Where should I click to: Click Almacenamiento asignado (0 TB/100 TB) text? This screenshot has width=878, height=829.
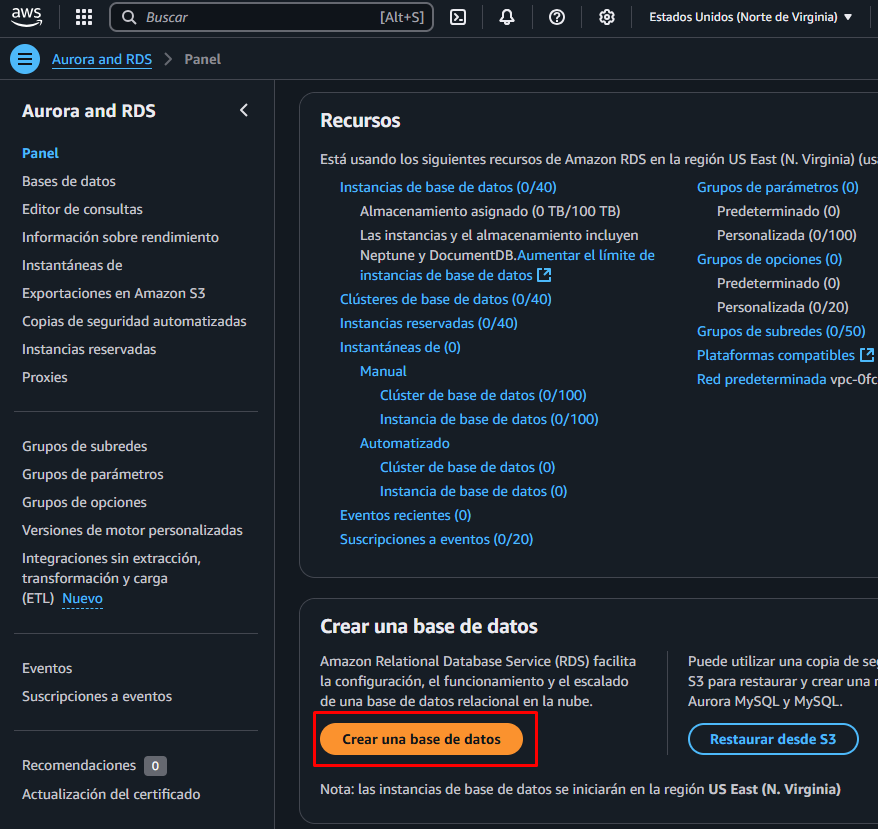(490, 211)
